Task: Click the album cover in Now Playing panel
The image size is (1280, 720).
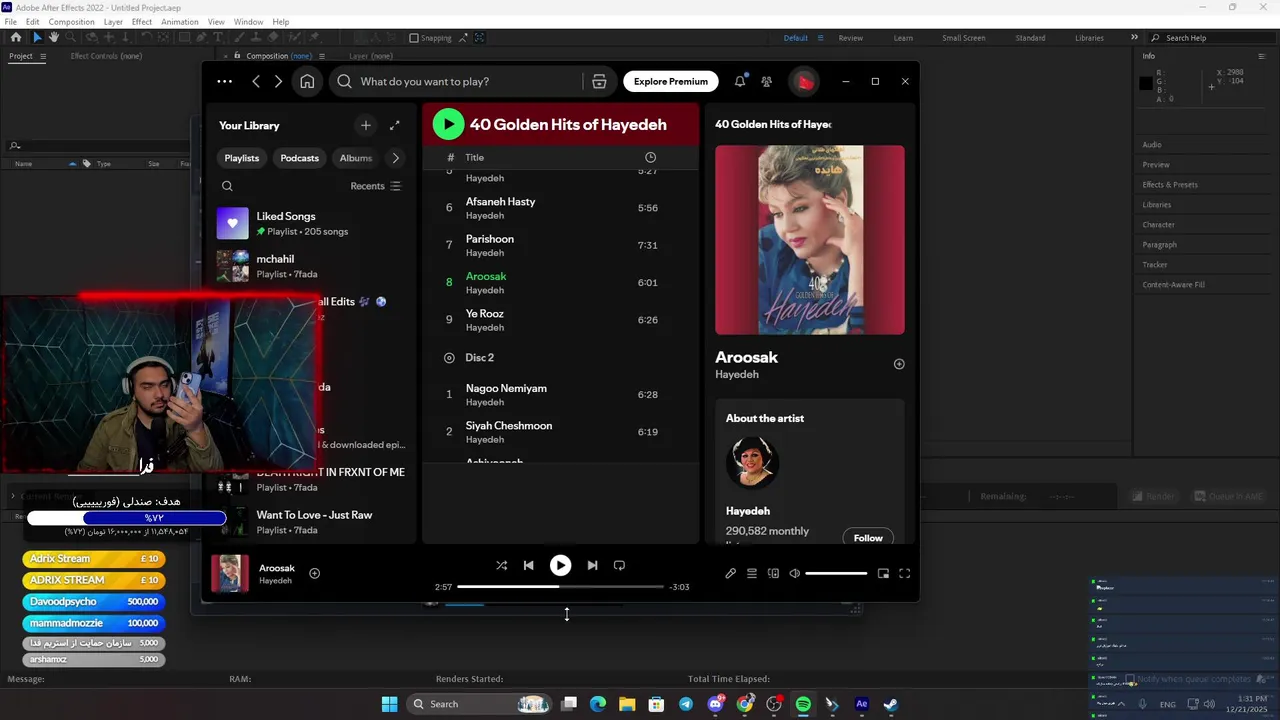Action: pyautogui.click(x=810, y=240)
